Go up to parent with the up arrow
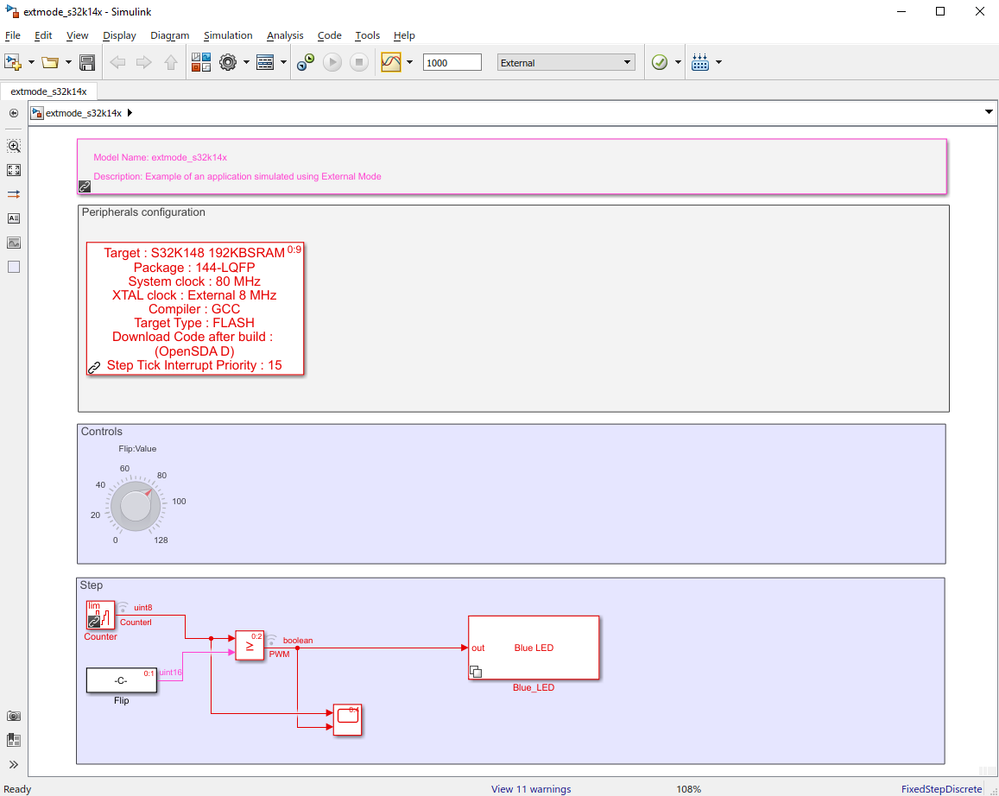Image resolution: width=999 pixels, height=796 pixels. tap(171, 62)
